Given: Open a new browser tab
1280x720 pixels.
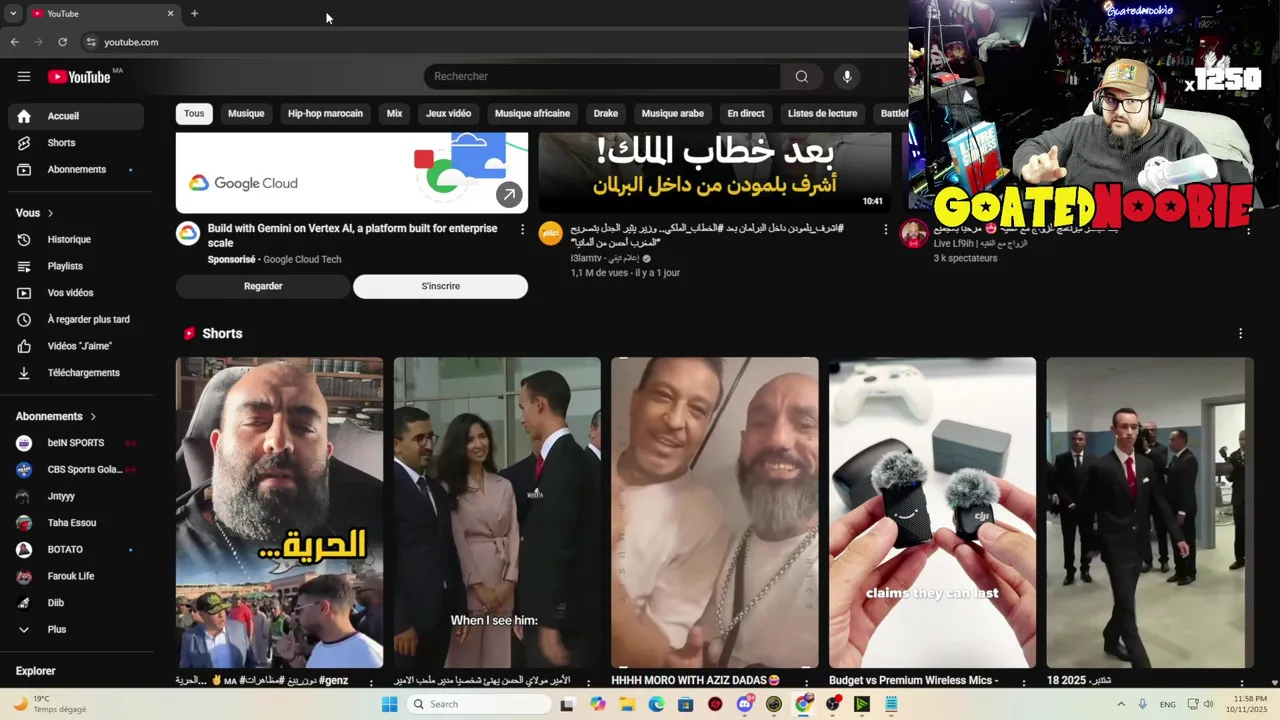Looking at the screenshot, I should (194, 13).
